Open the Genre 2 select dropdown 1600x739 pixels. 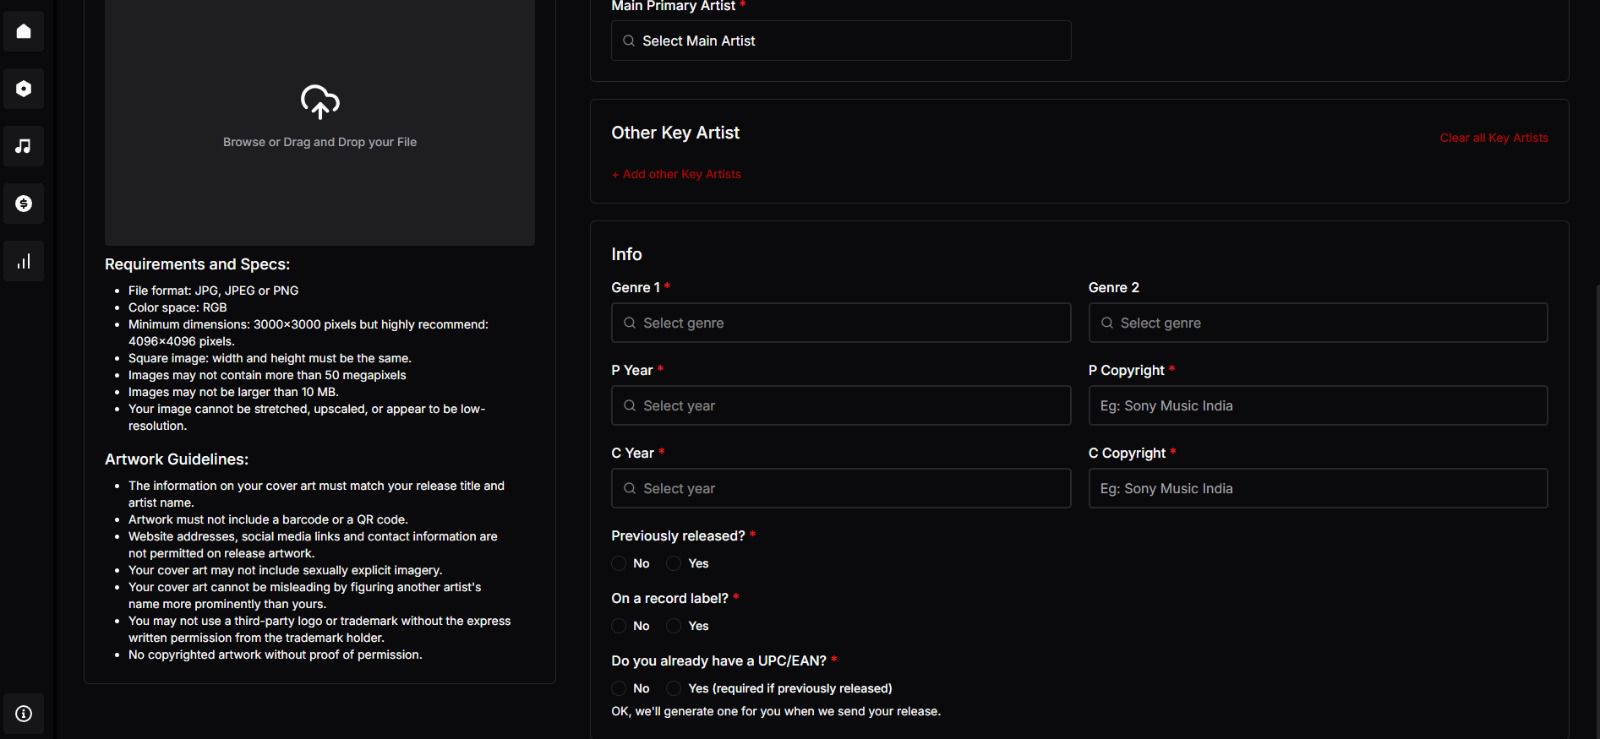(x=1317, y=323)
